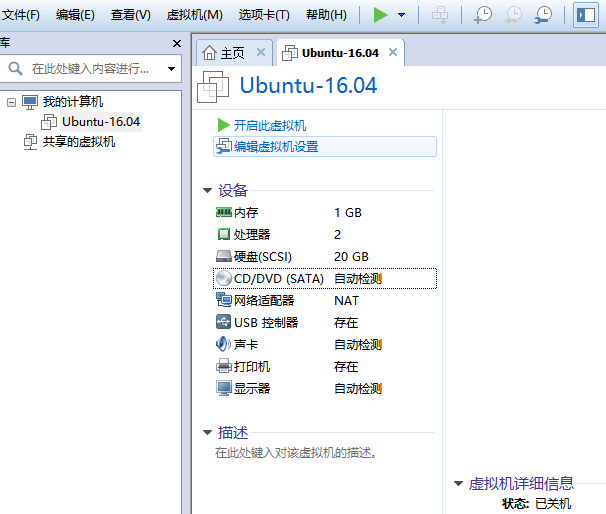Open the 声卡 device entry
The image size is (606, 514).
(x=325, y=345)
